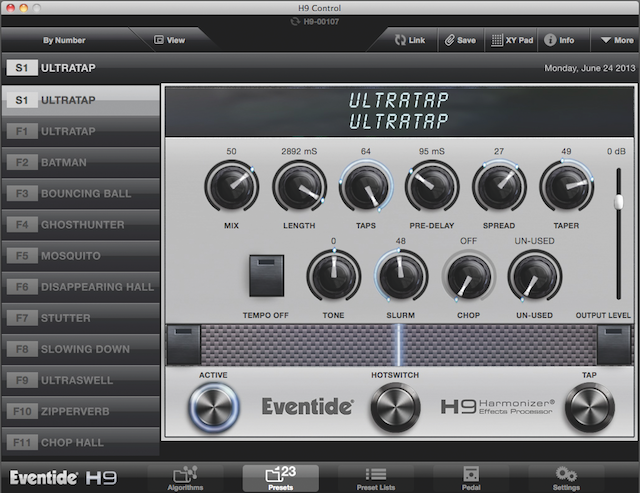Click the date Monday, June 24 2013
Image resolution: width=640 pixels, height=493 pixels.
coord(590,68)
